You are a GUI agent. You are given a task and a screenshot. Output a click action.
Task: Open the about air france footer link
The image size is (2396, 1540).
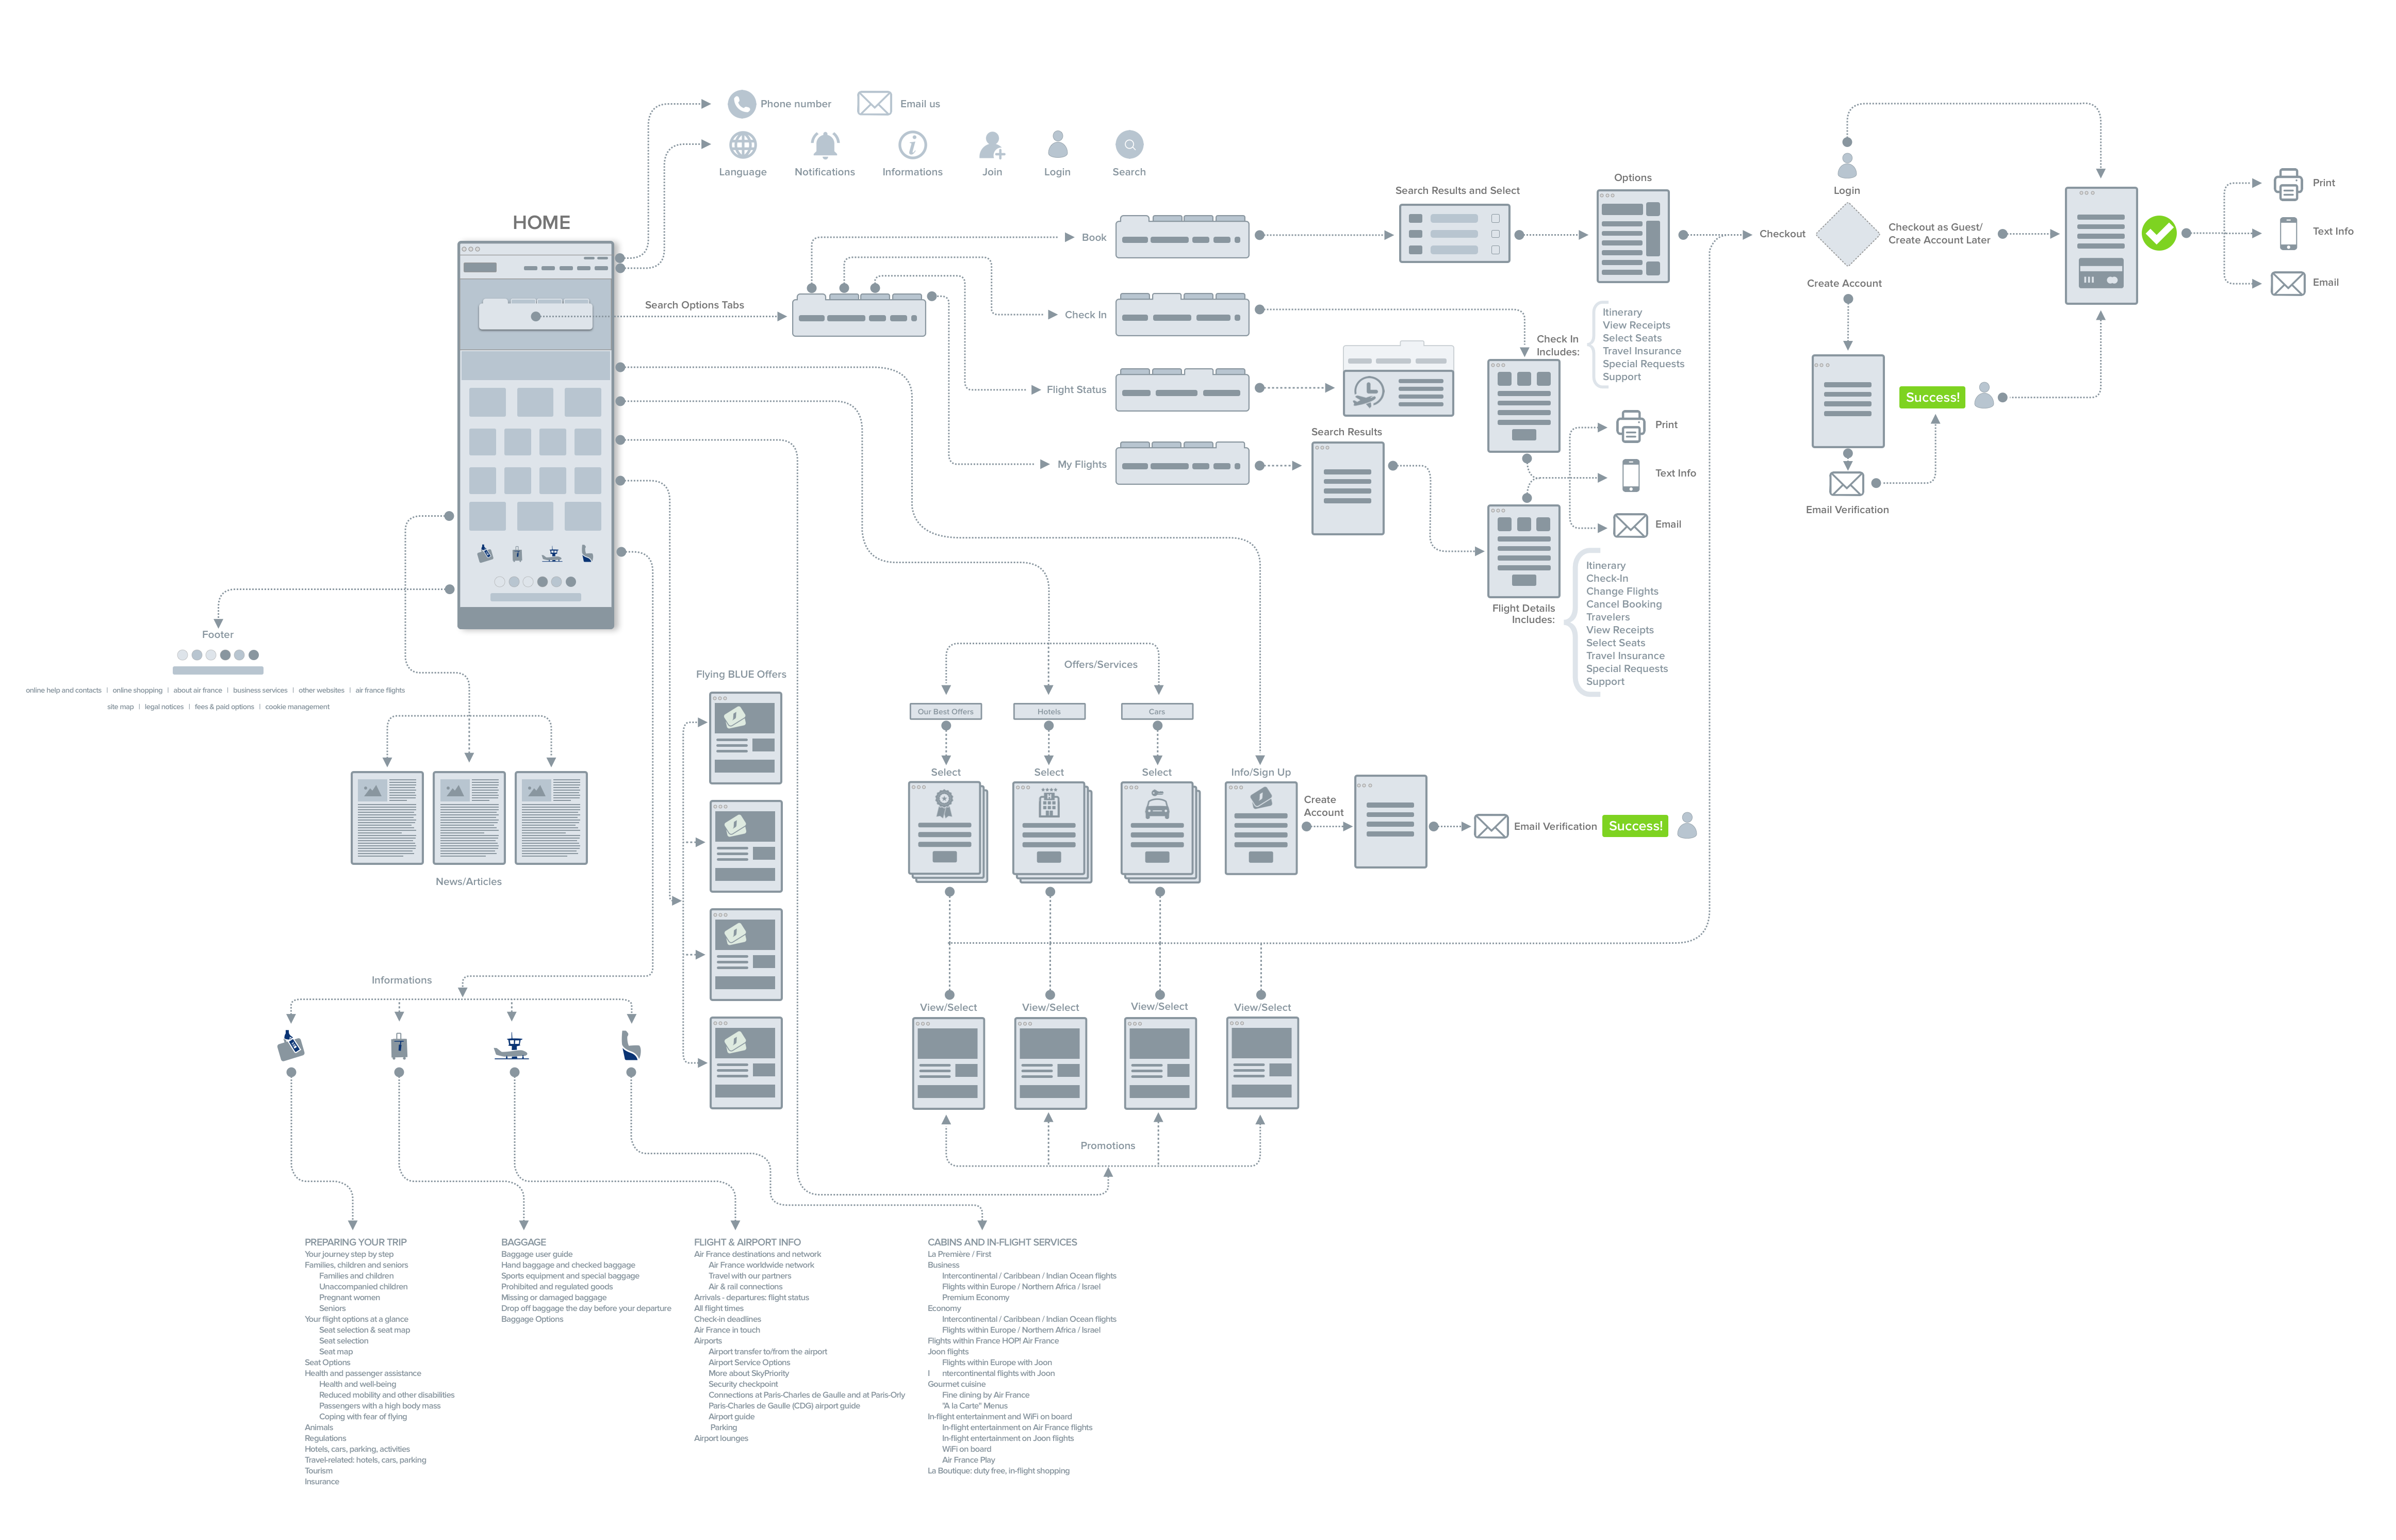click(x=197, y=691)
